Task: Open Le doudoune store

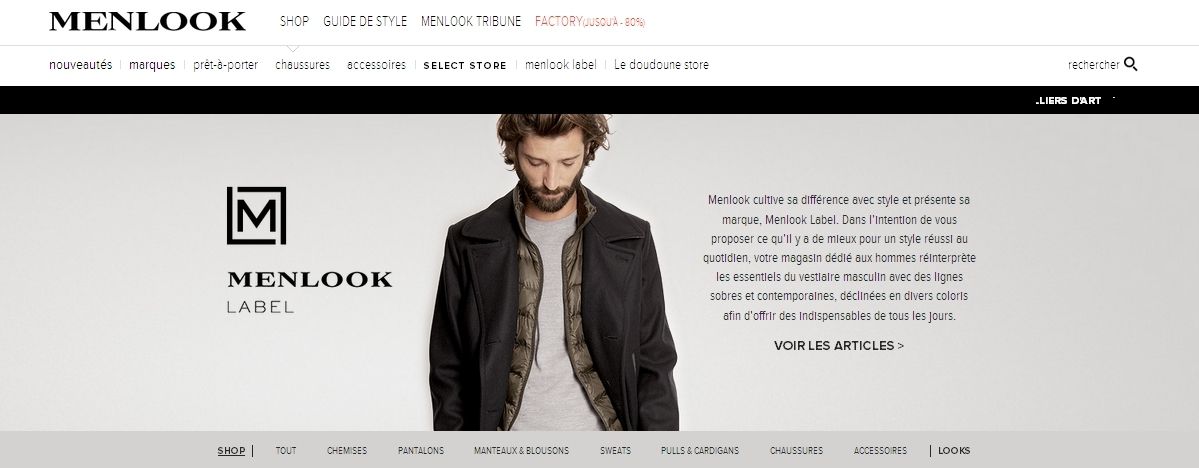Action: click(661, 65)
